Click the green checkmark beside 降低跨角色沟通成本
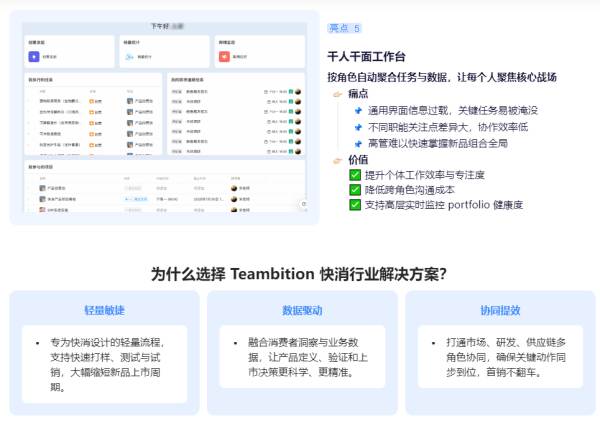The image size is (600, 421). pos(355,190)
